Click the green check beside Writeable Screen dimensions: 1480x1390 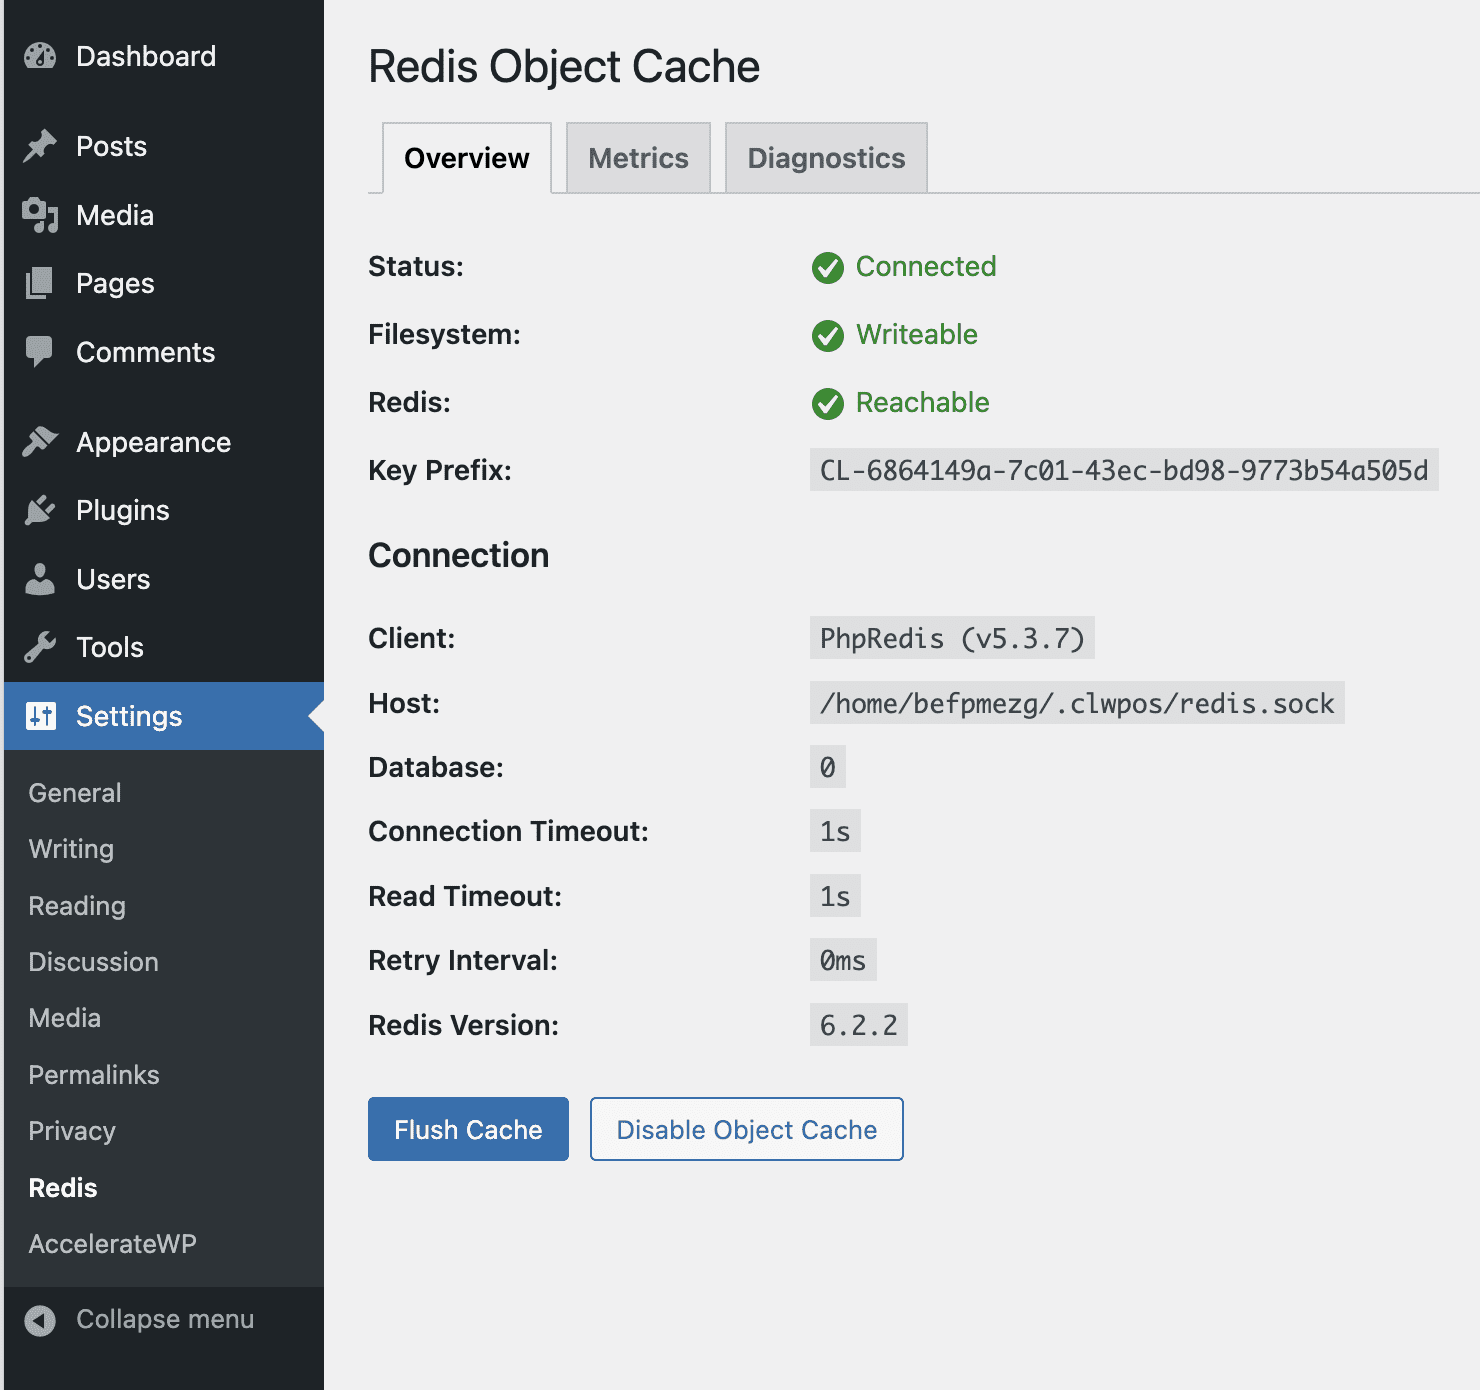click(828, 336)
